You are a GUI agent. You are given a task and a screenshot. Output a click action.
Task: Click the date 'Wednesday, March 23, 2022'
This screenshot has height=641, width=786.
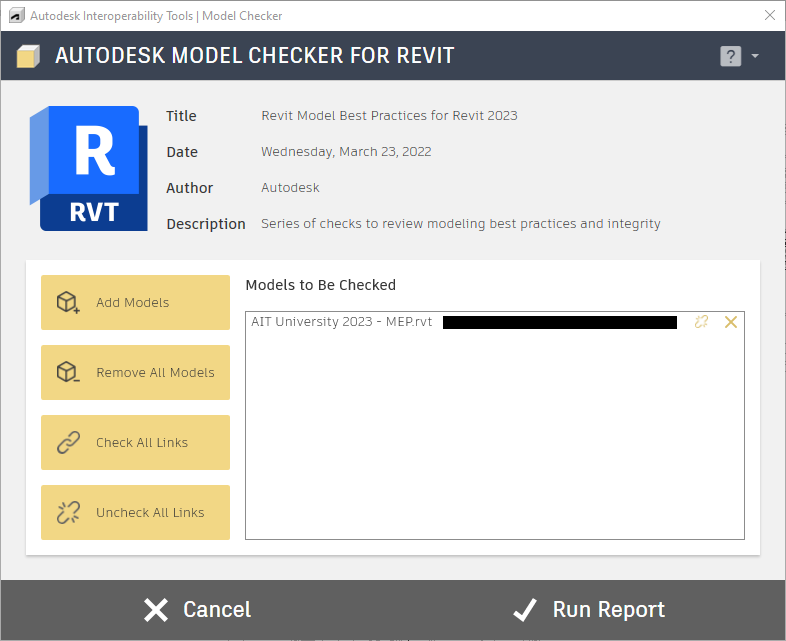(x=346, y=151)
